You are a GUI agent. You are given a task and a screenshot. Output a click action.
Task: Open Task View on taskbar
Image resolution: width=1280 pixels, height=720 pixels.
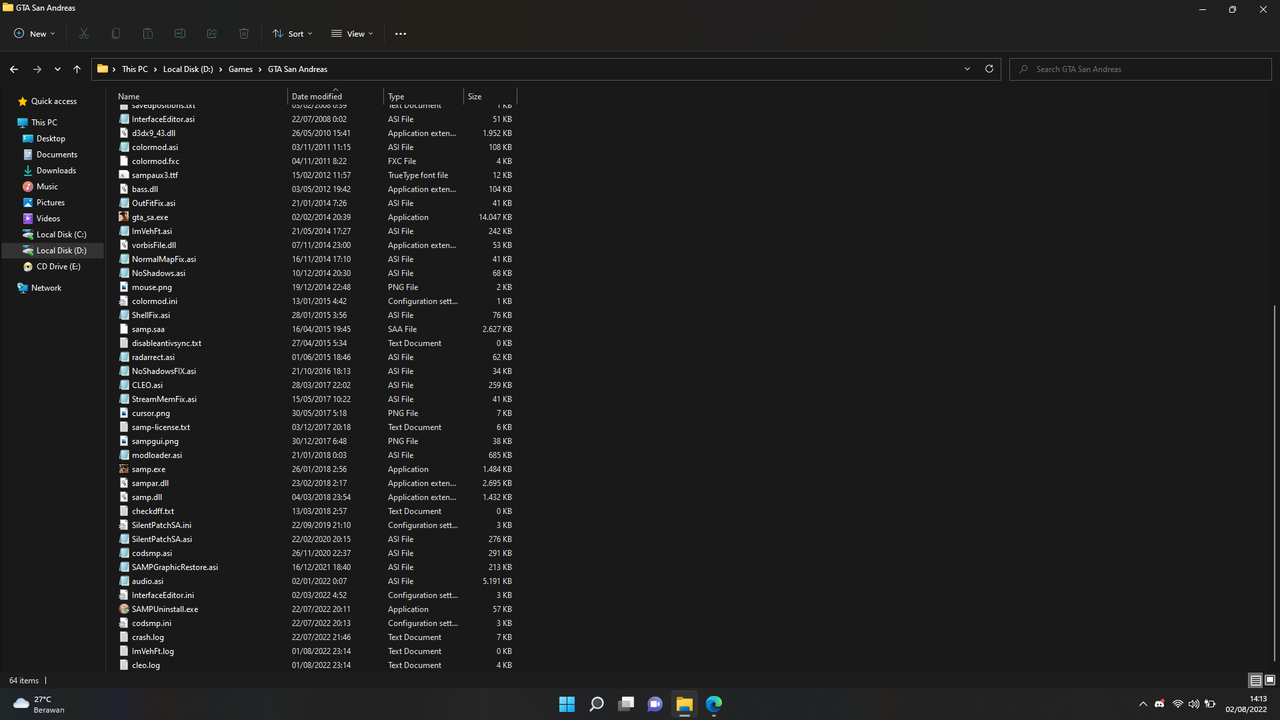tap(626, 704)
